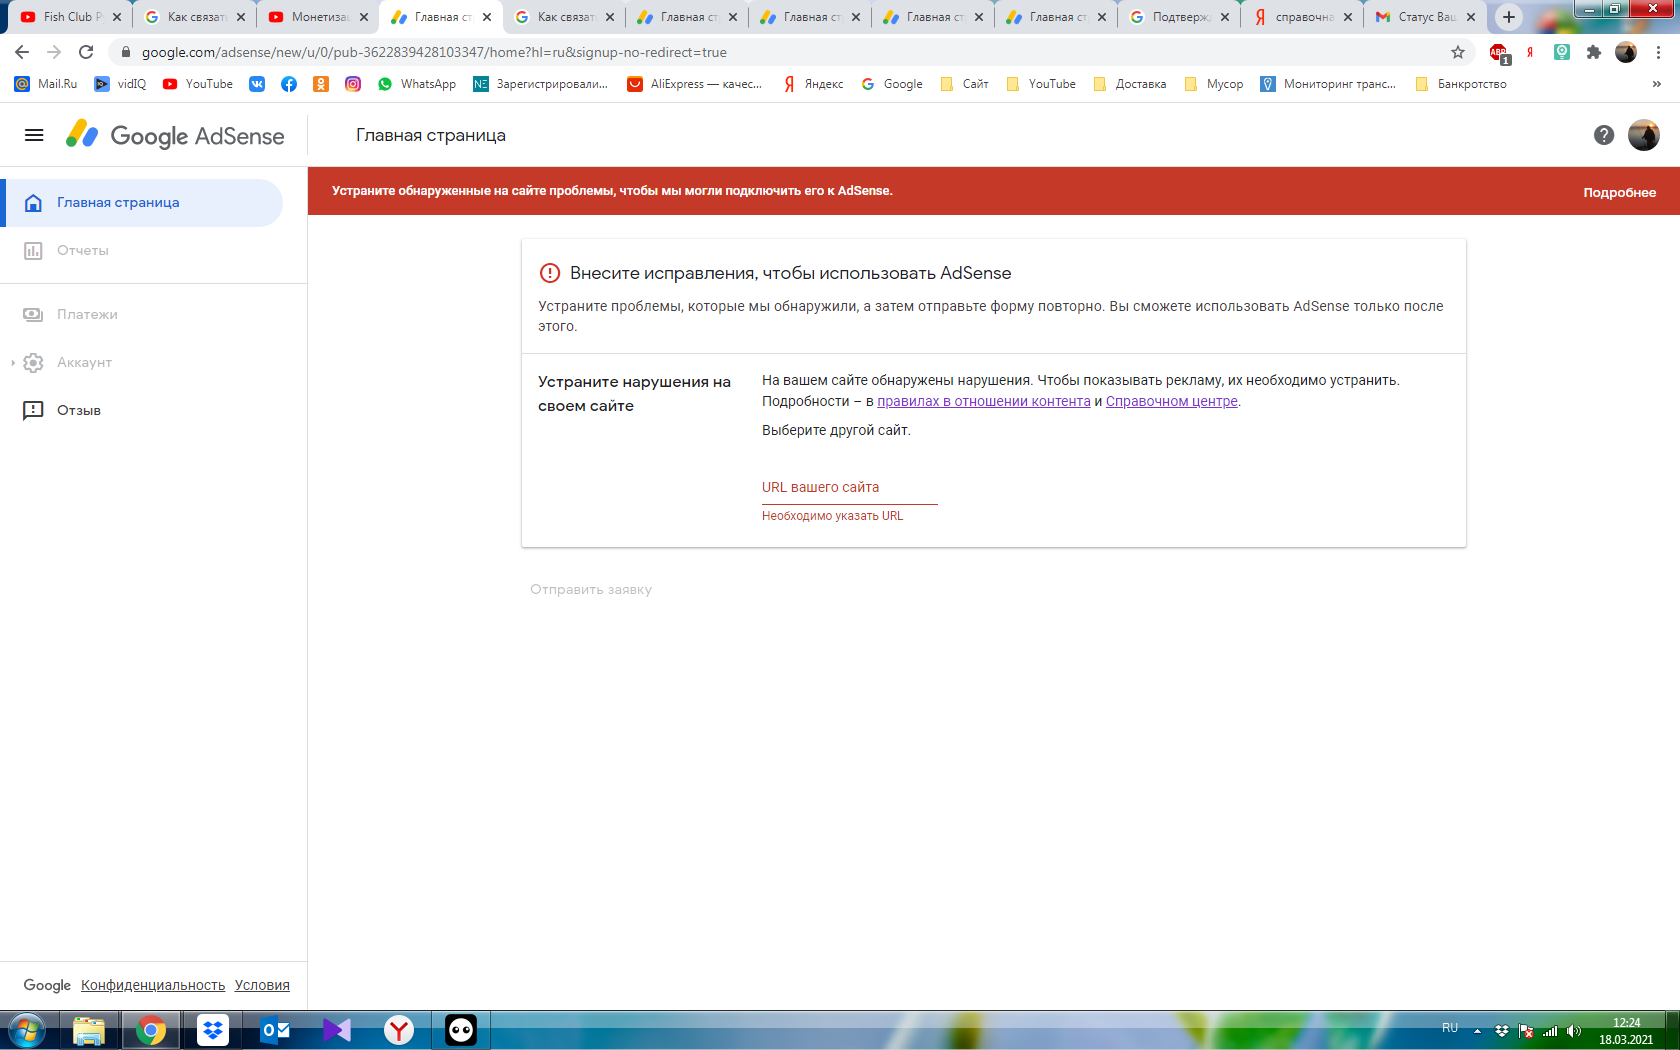Open the Extensions puzzle piece icon
The image size is (1680, 1050).
[1594, 52]
